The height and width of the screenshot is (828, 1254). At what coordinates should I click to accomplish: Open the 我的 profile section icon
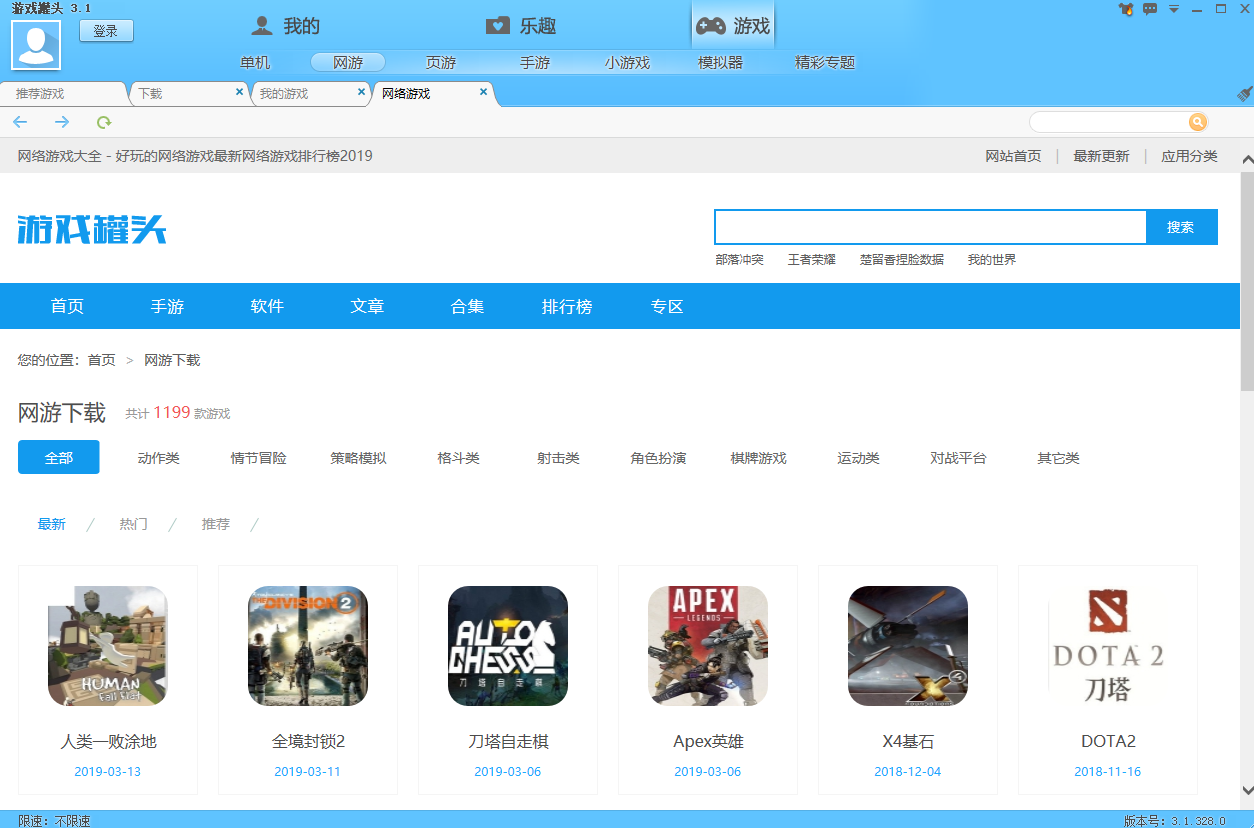262,26
